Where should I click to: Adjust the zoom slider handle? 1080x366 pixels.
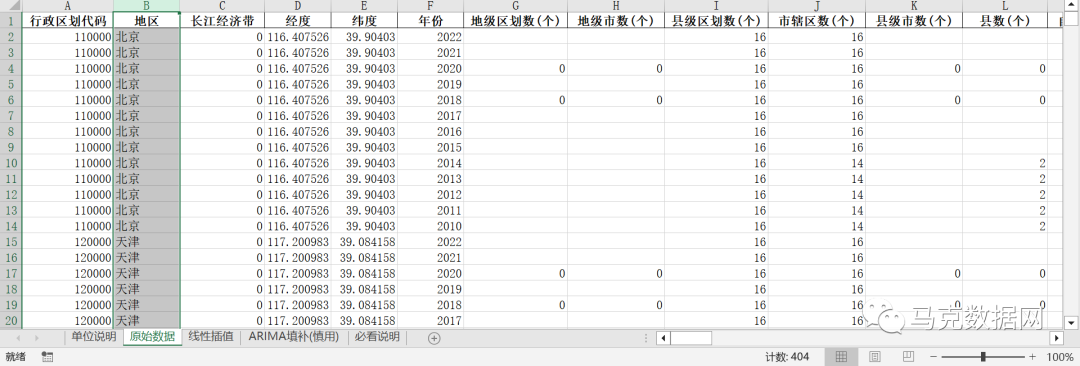pos(983,357)
